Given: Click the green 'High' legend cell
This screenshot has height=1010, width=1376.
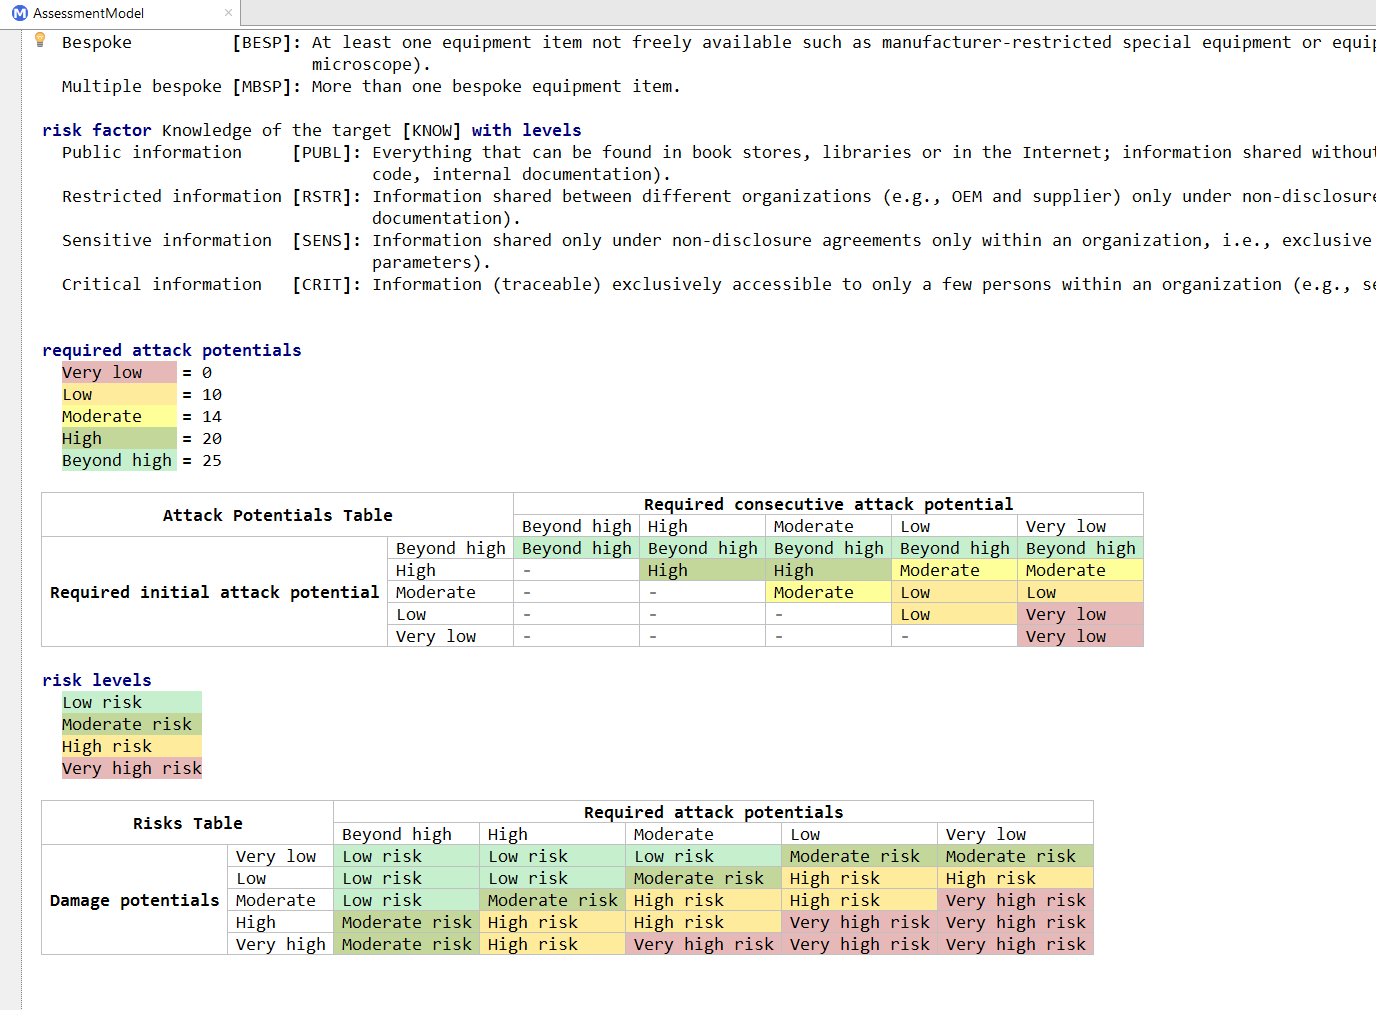Looking at the screenshot, I should (82, 438).
